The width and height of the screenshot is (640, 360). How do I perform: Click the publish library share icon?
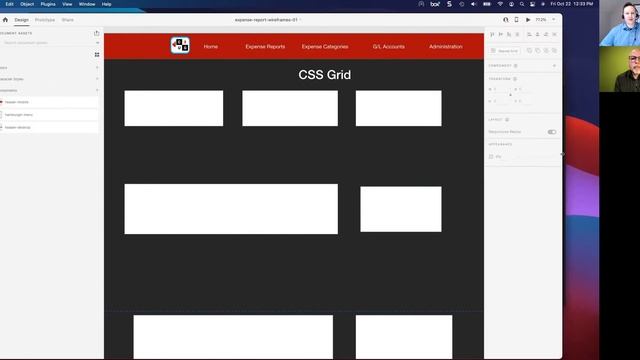[97, 33]
